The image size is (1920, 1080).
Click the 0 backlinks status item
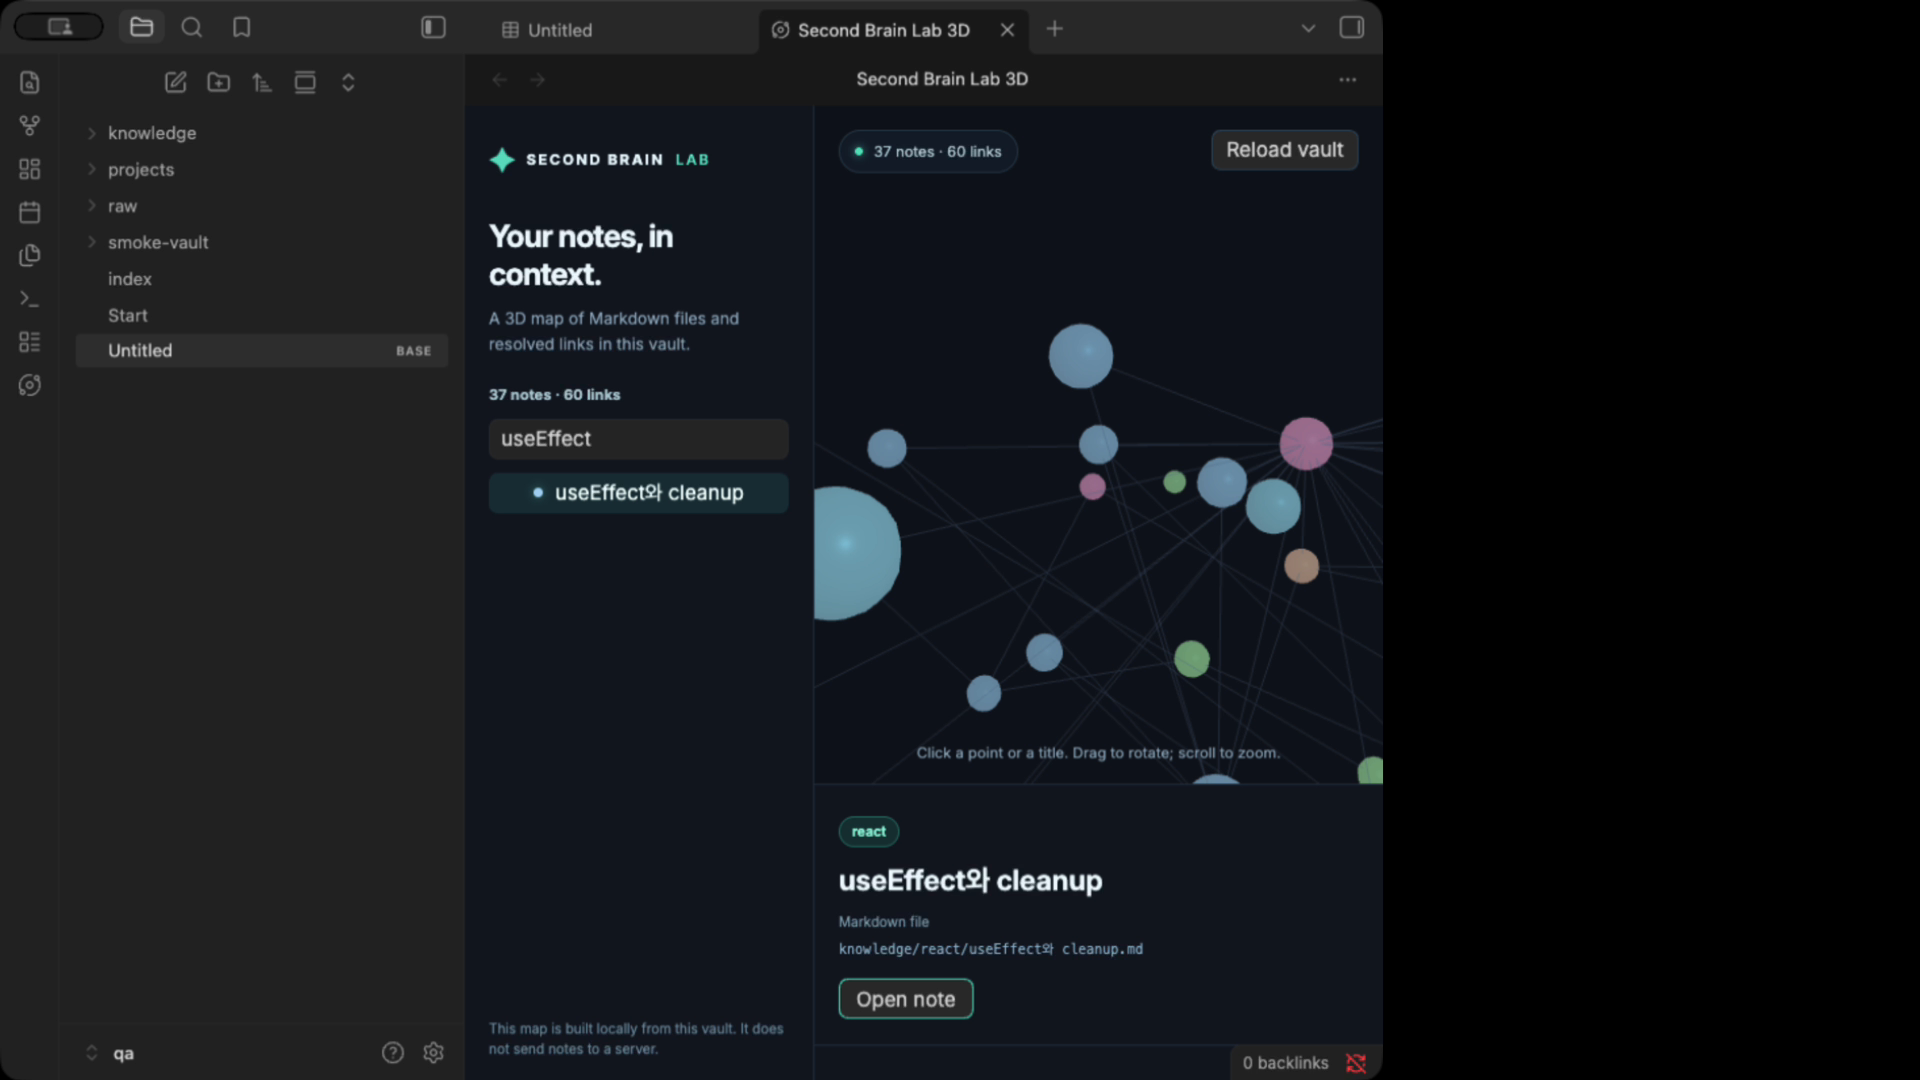click(x=1285, y=1063)
